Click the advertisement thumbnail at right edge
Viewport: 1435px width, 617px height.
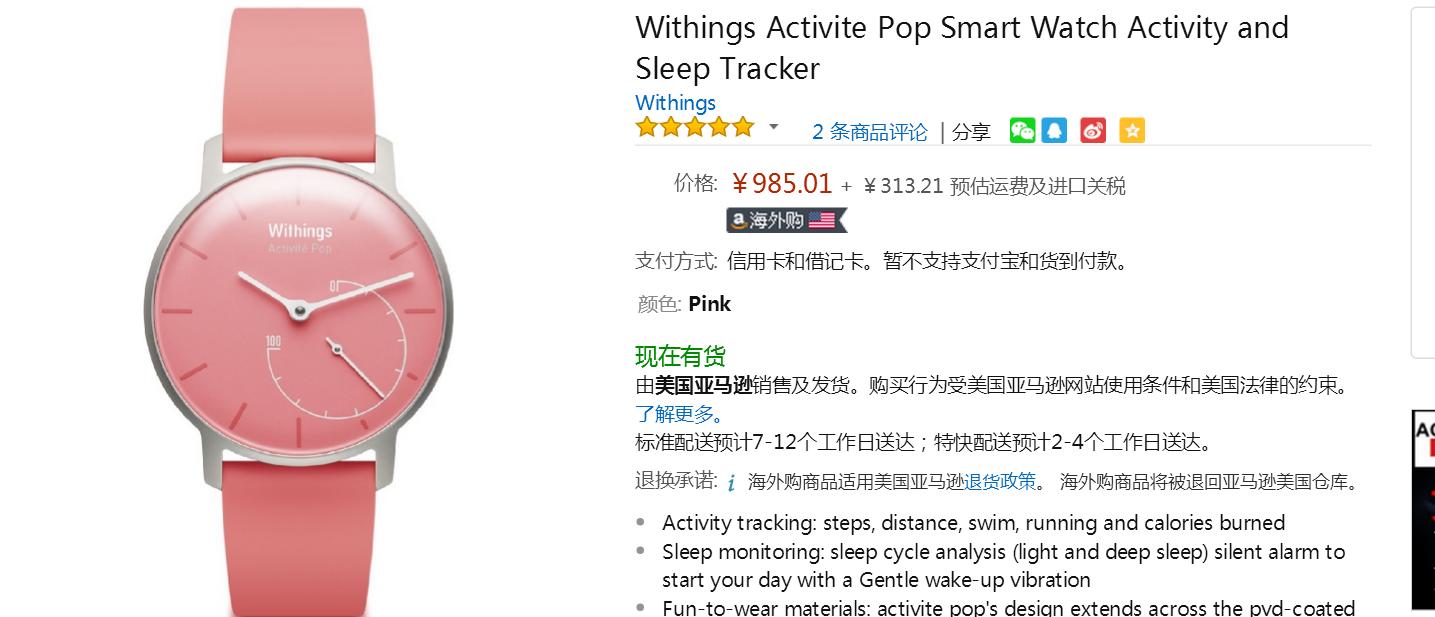point(1423,510)
